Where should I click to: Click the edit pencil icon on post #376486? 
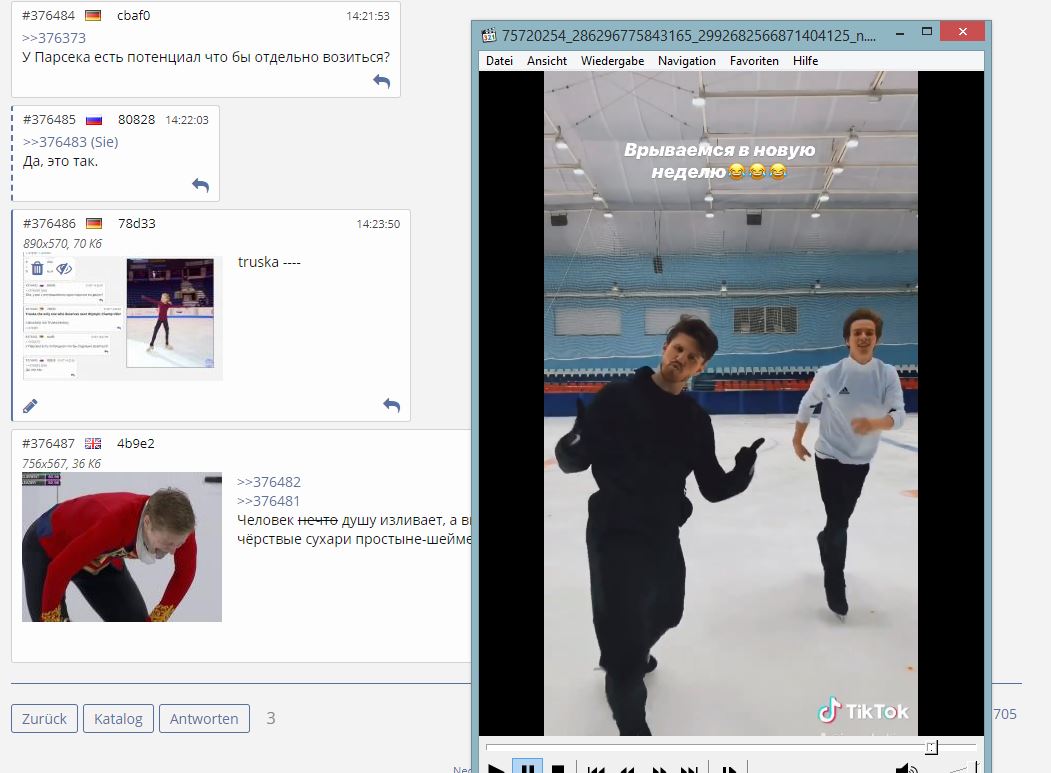30,406
